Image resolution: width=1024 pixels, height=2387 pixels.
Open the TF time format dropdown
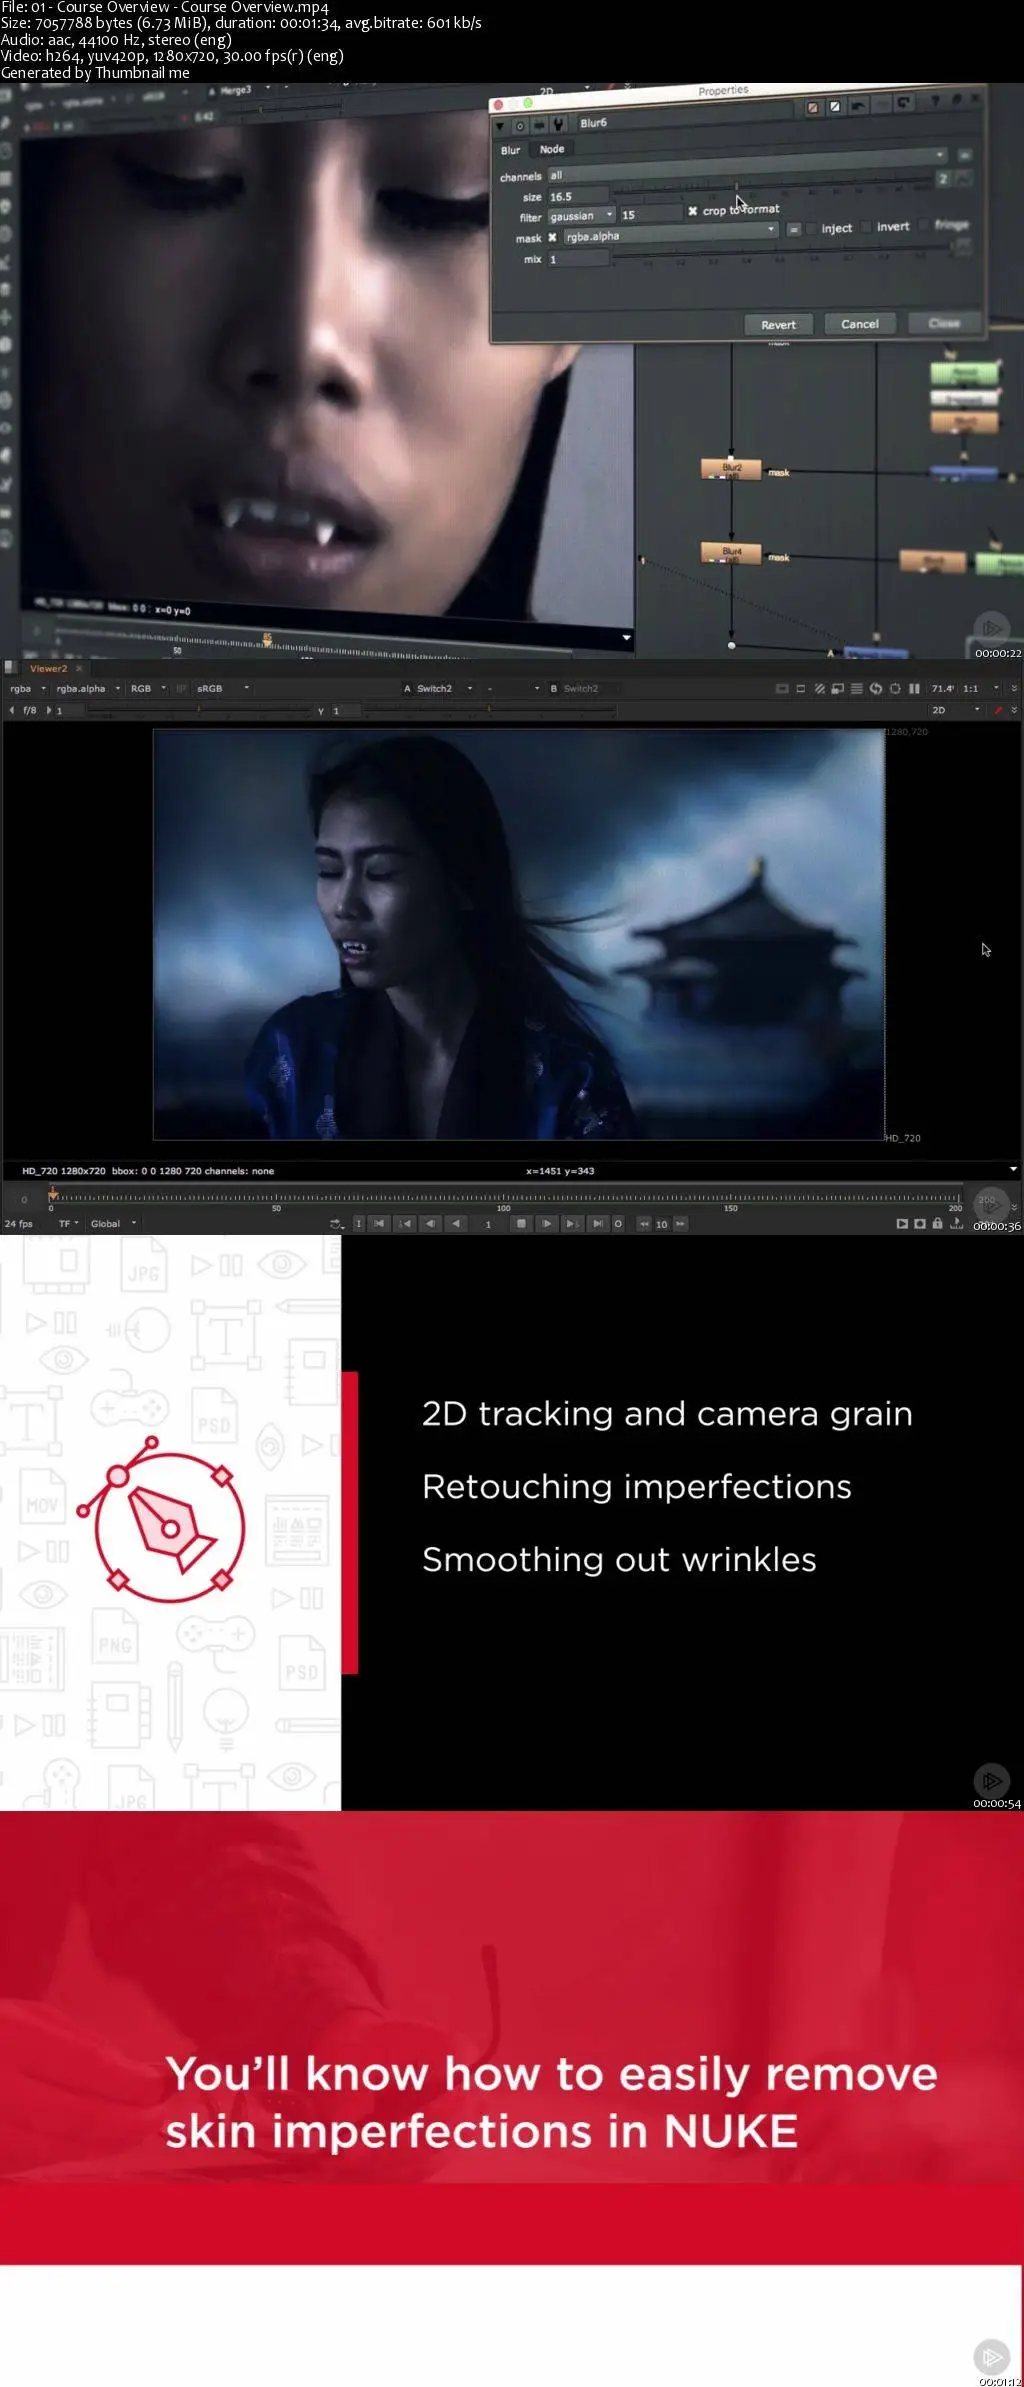(x=68, y=1223)
